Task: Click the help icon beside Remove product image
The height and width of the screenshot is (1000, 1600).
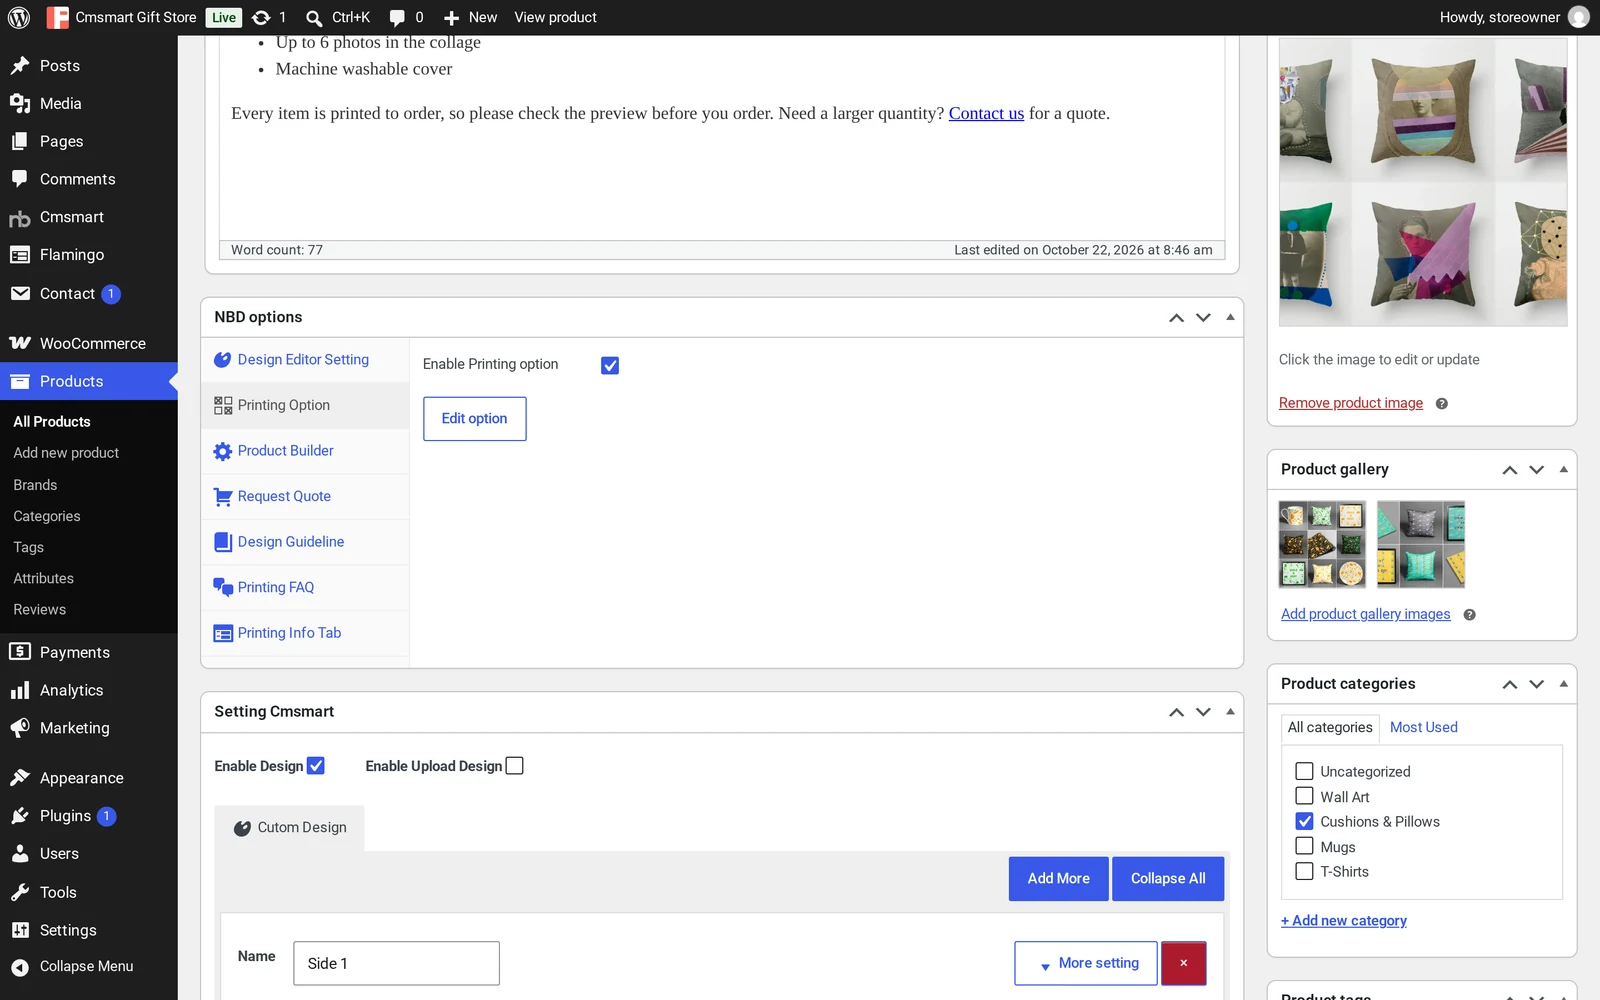Action: (x=1441, y=404)
